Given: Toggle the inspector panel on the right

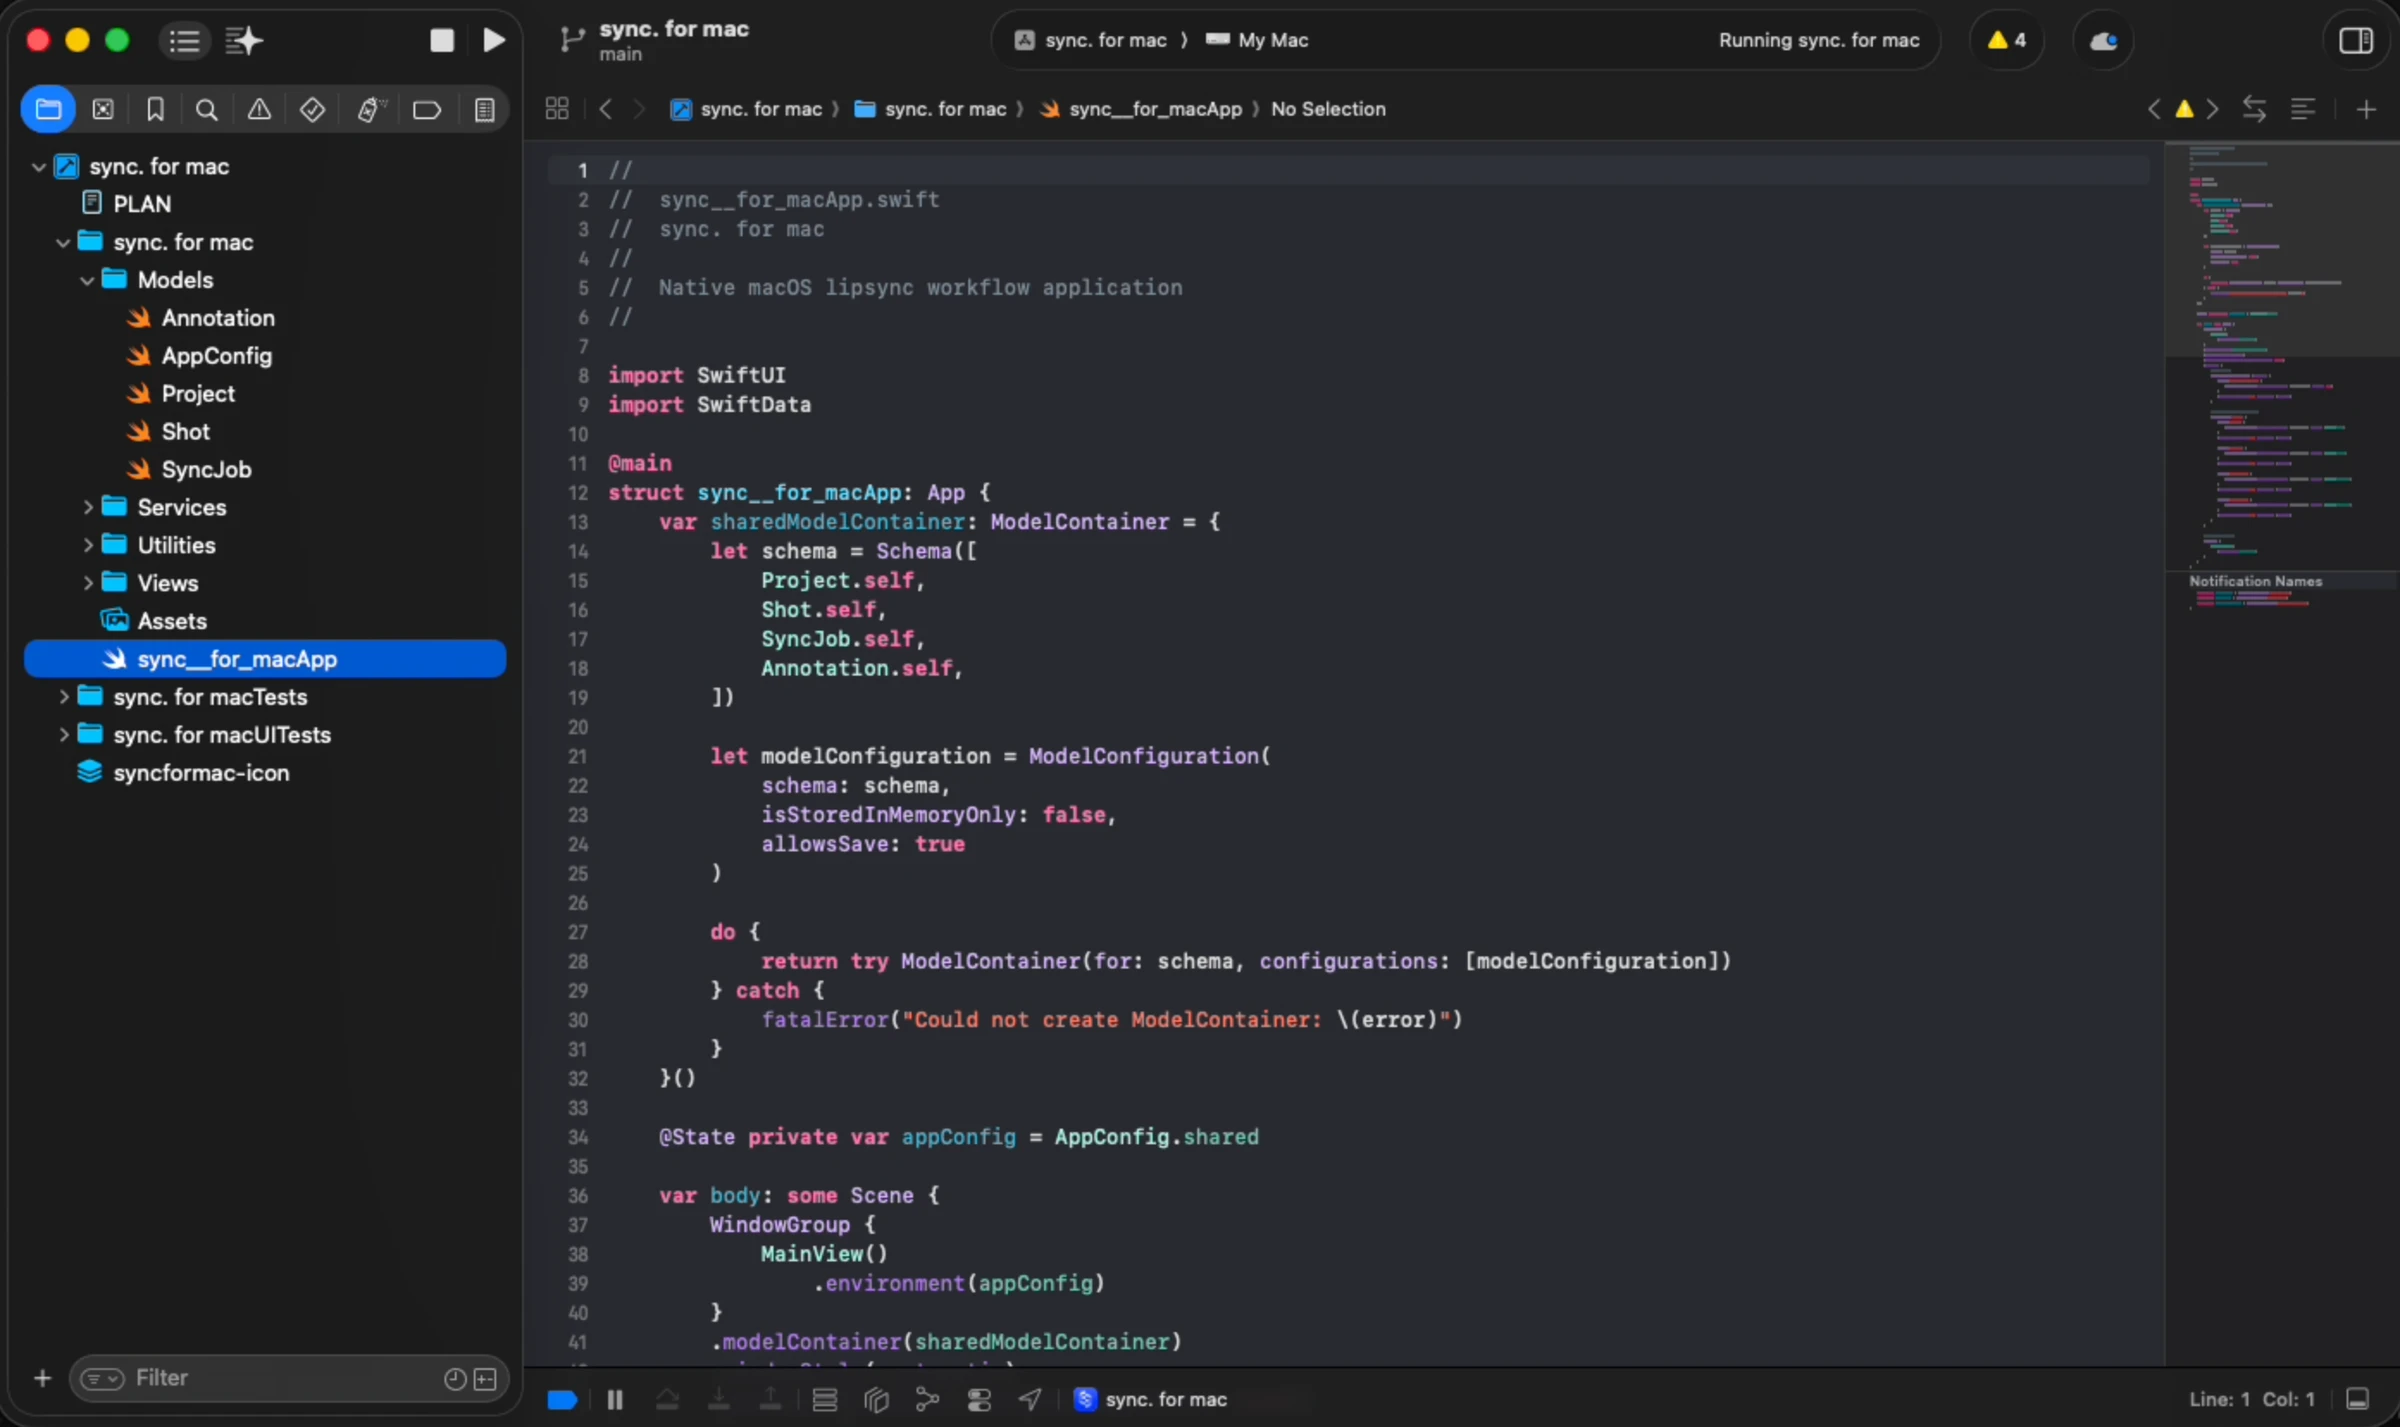Looking at the screenshot, I should (2356, 40).
